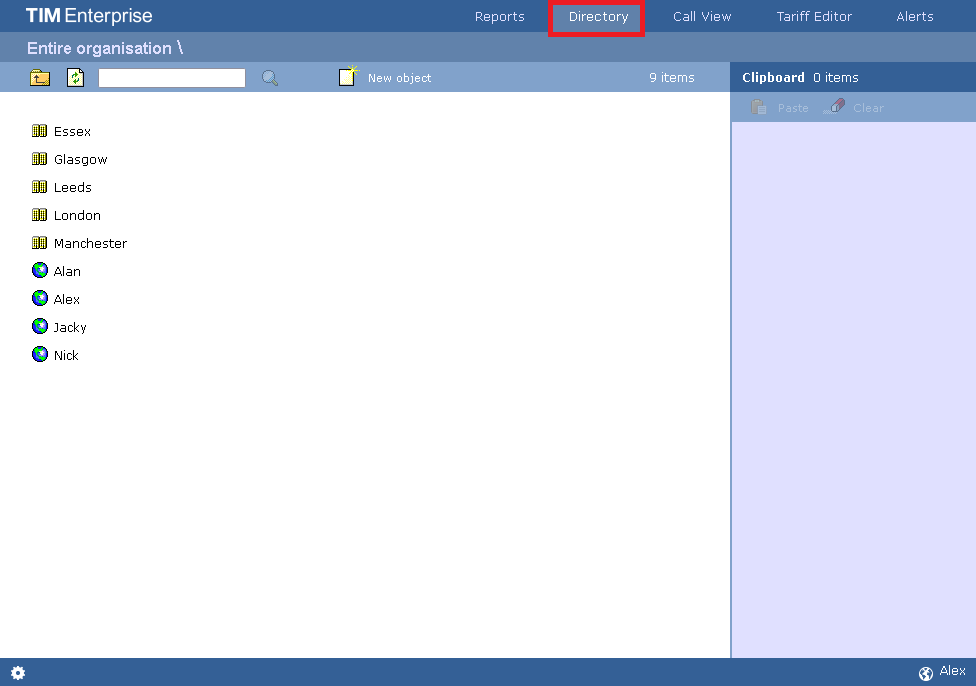This screenshot has height=686, width=976.
Task: Click the navigate up folder icon
Action: click(x=39, y=77)
